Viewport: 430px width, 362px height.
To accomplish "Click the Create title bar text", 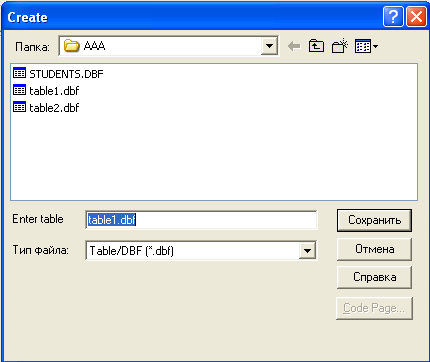I will 27,17.
